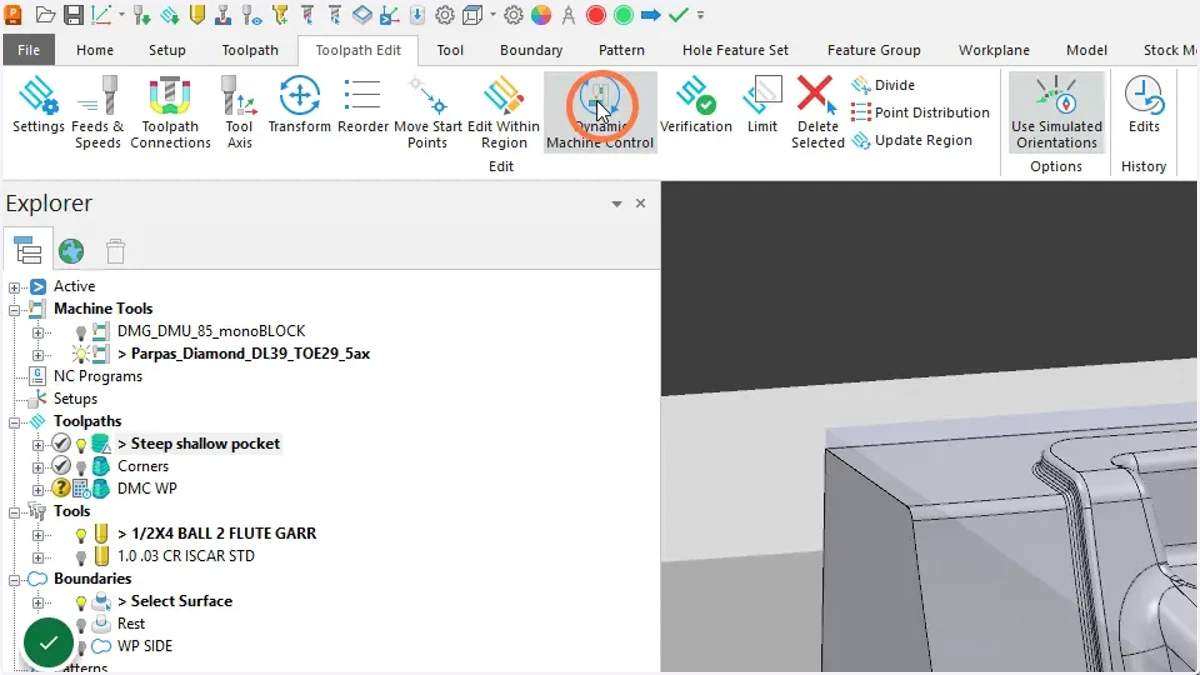Toggle light bulb for Select Surface boundary

coord(81,602)
